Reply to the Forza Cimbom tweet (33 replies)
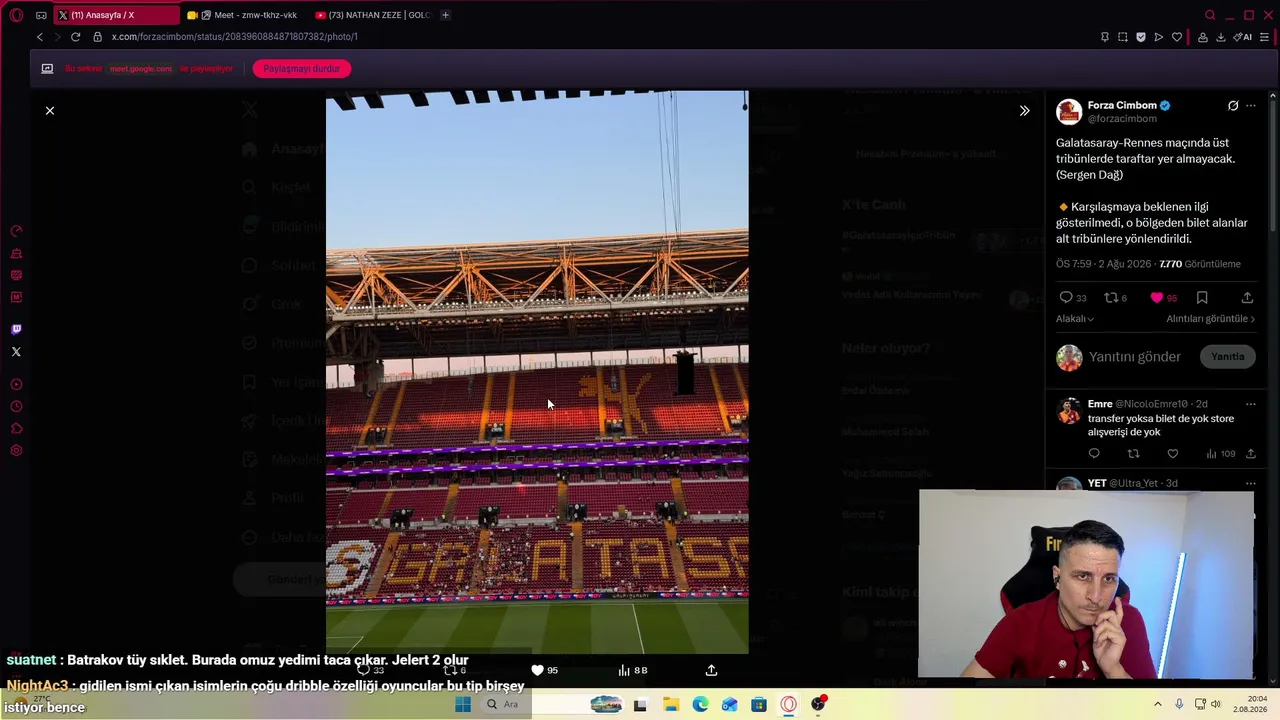Screen dimensions: 1280x720 (x=1073, y=298)
